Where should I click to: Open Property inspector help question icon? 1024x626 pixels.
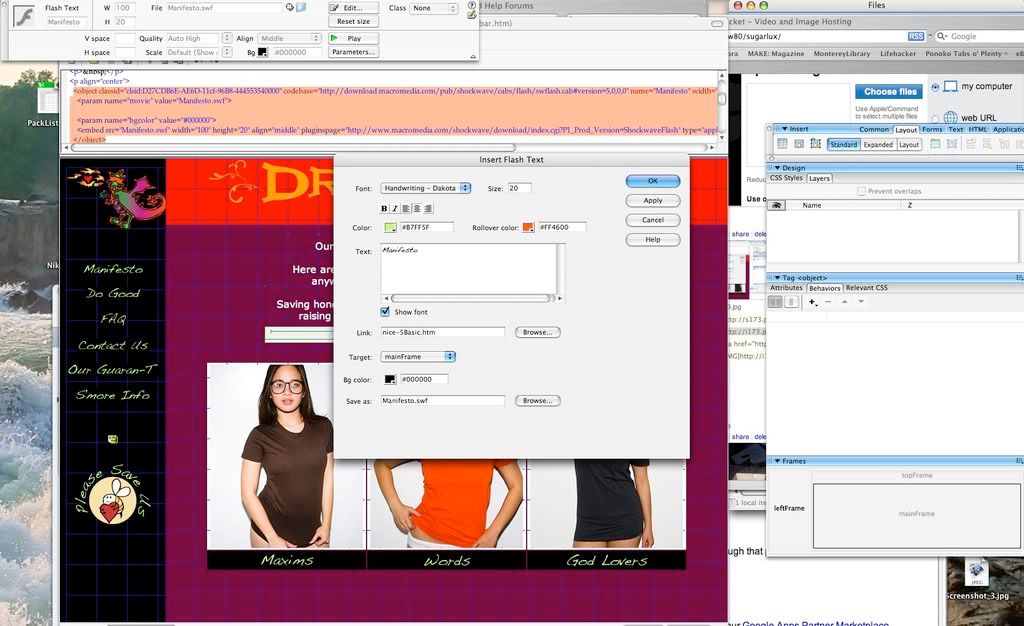pyautogui.click(x=472, y=5)
